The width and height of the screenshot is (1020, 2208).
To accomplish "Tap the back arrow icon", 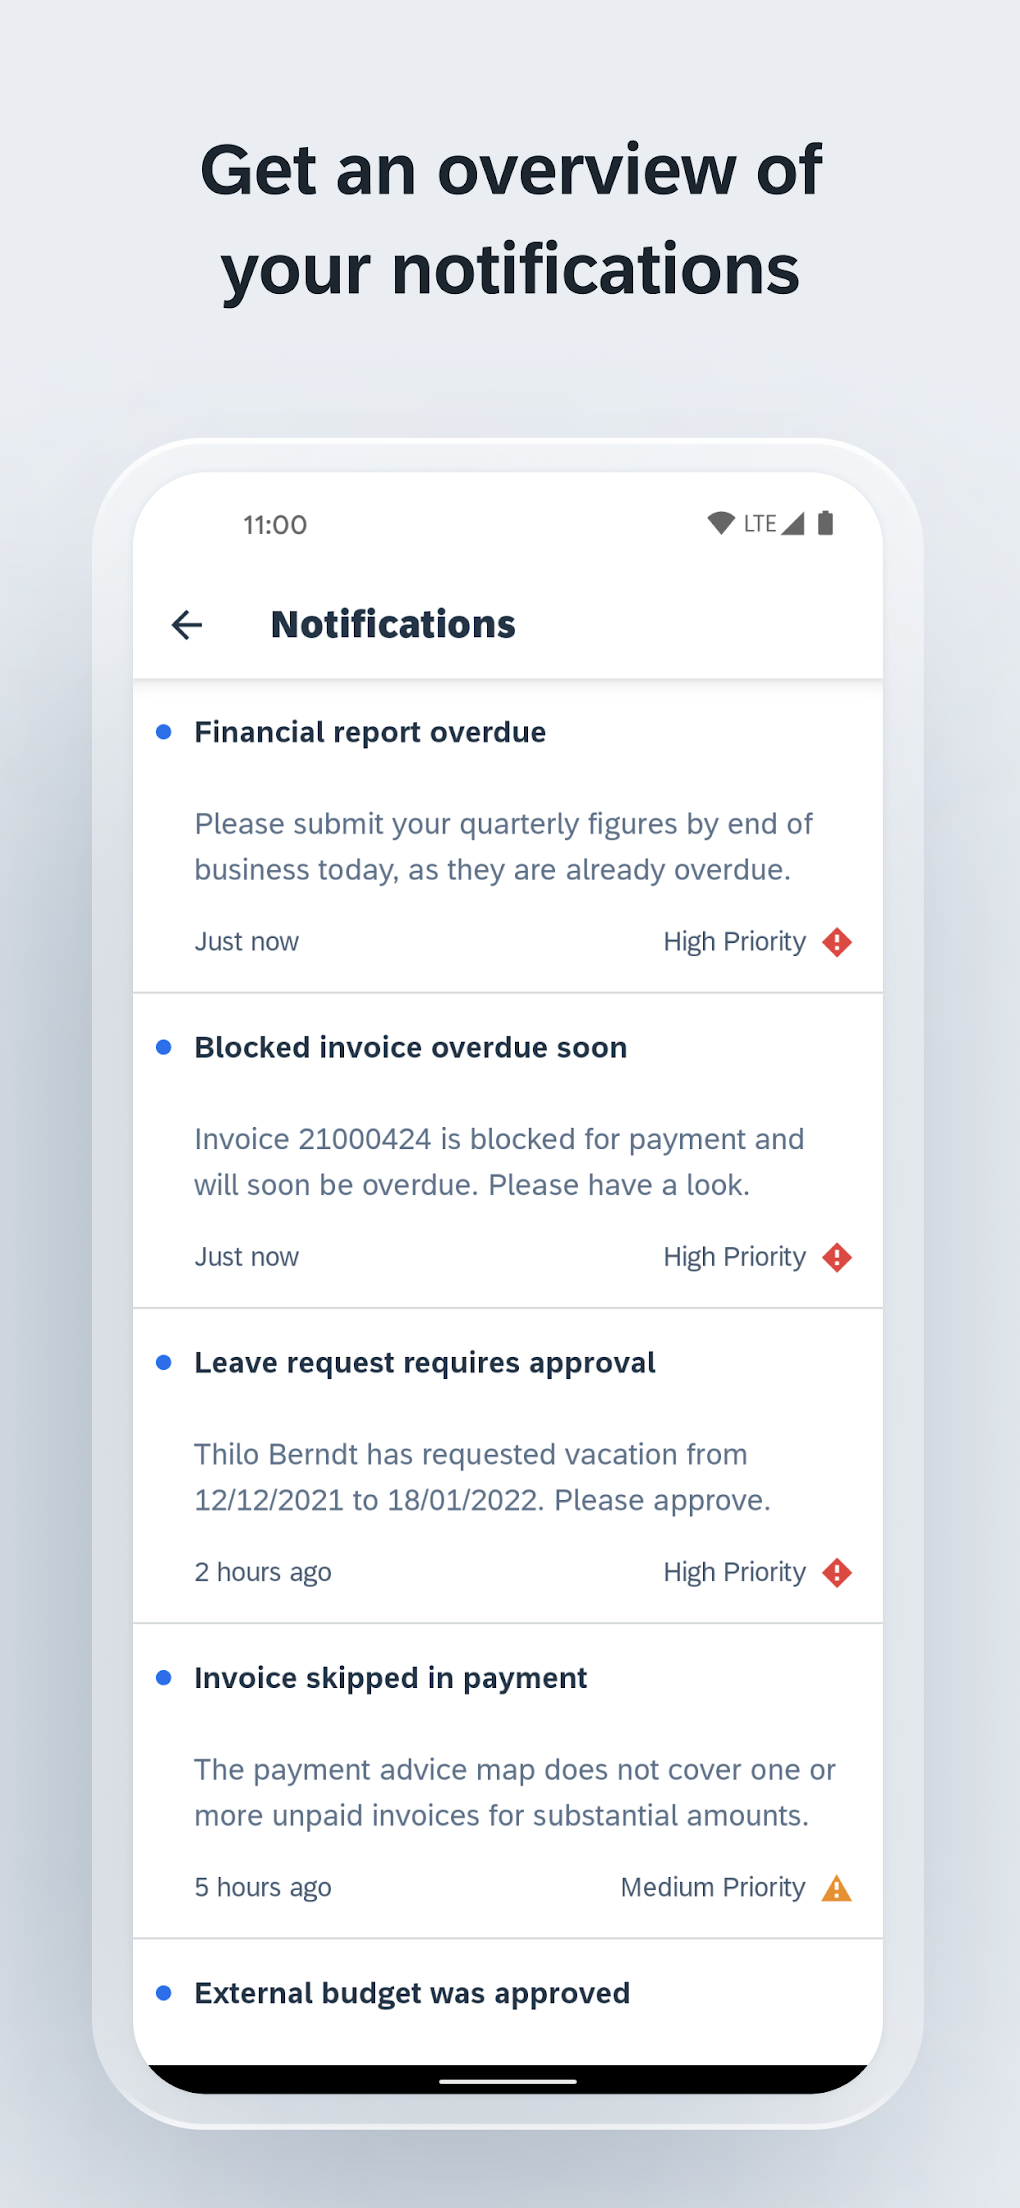I will point(187,625).
